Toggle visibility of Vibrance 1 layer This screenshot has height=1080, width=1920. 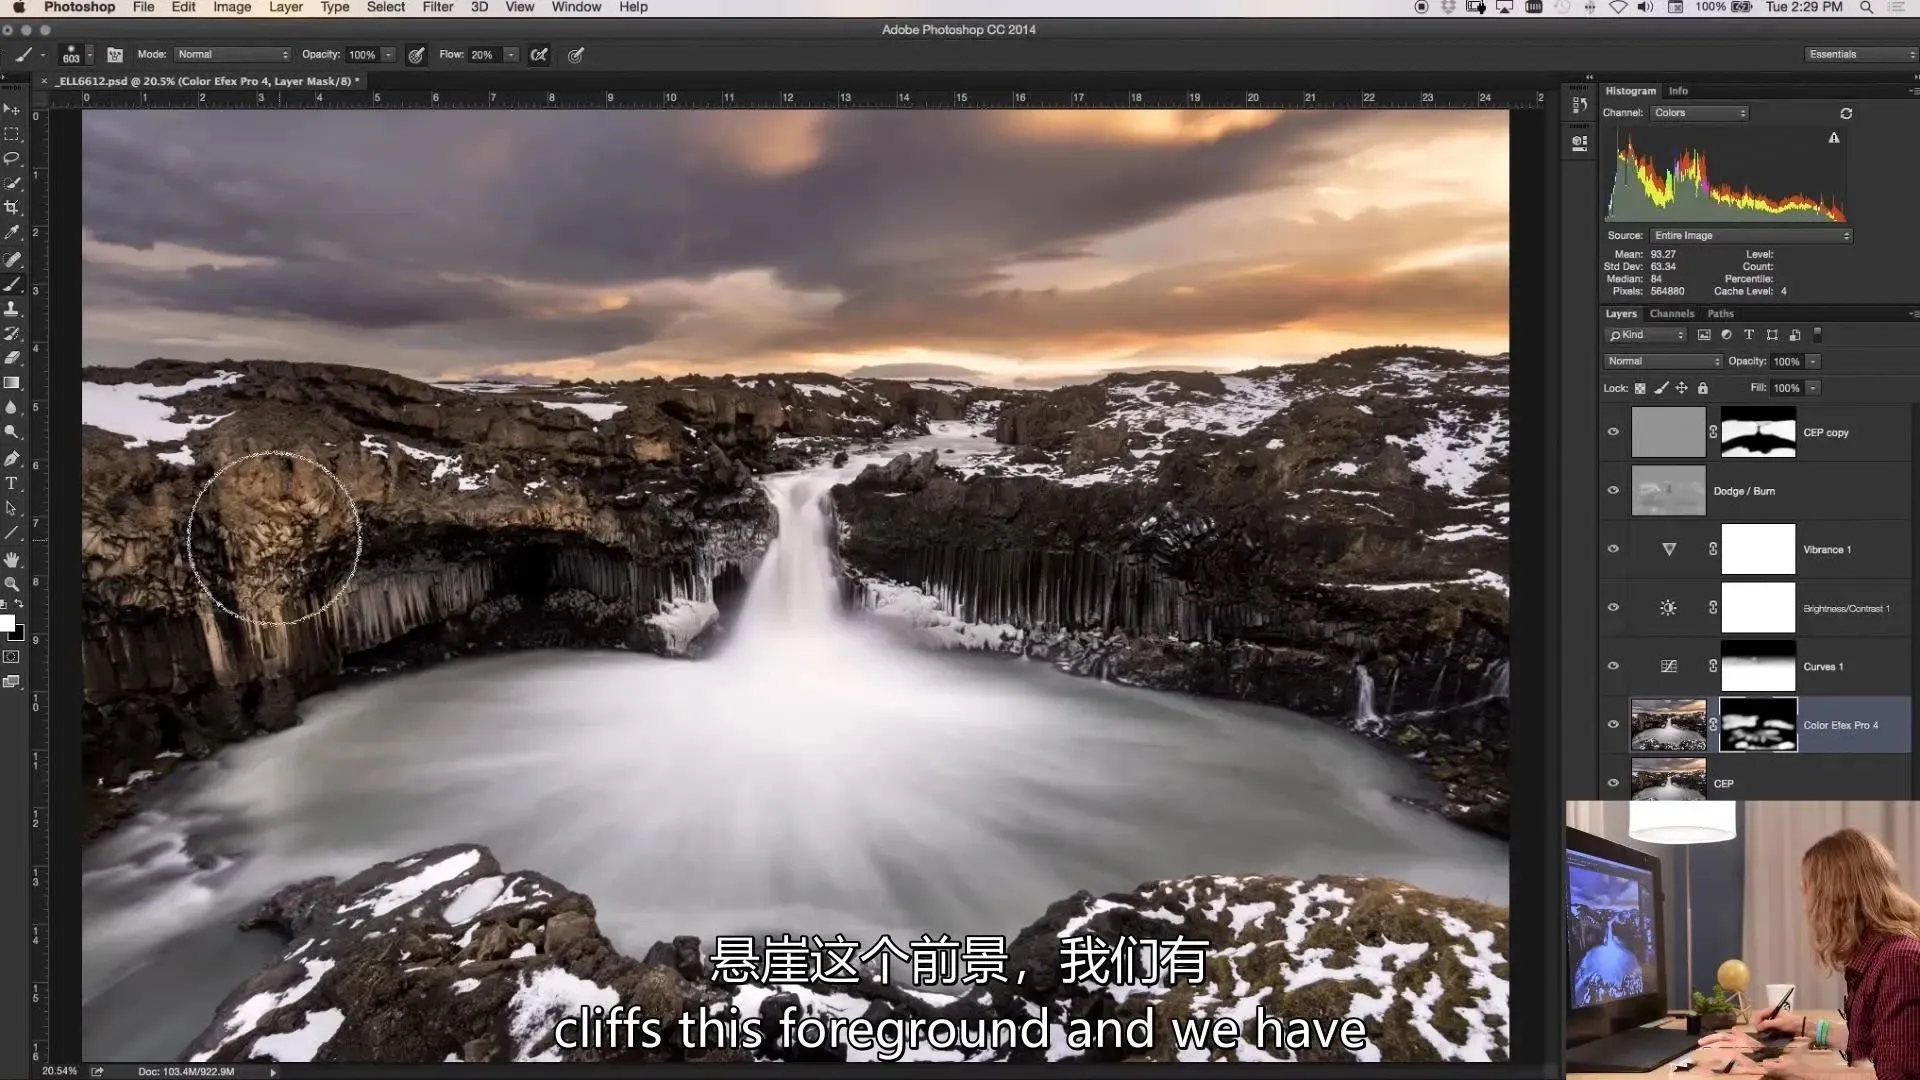1613,549
